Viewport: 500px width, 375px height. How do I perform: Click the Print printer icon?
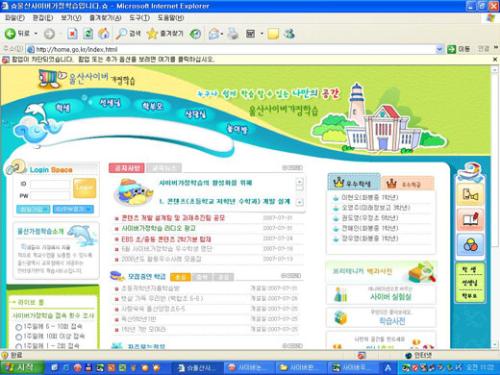coord(233,33)
